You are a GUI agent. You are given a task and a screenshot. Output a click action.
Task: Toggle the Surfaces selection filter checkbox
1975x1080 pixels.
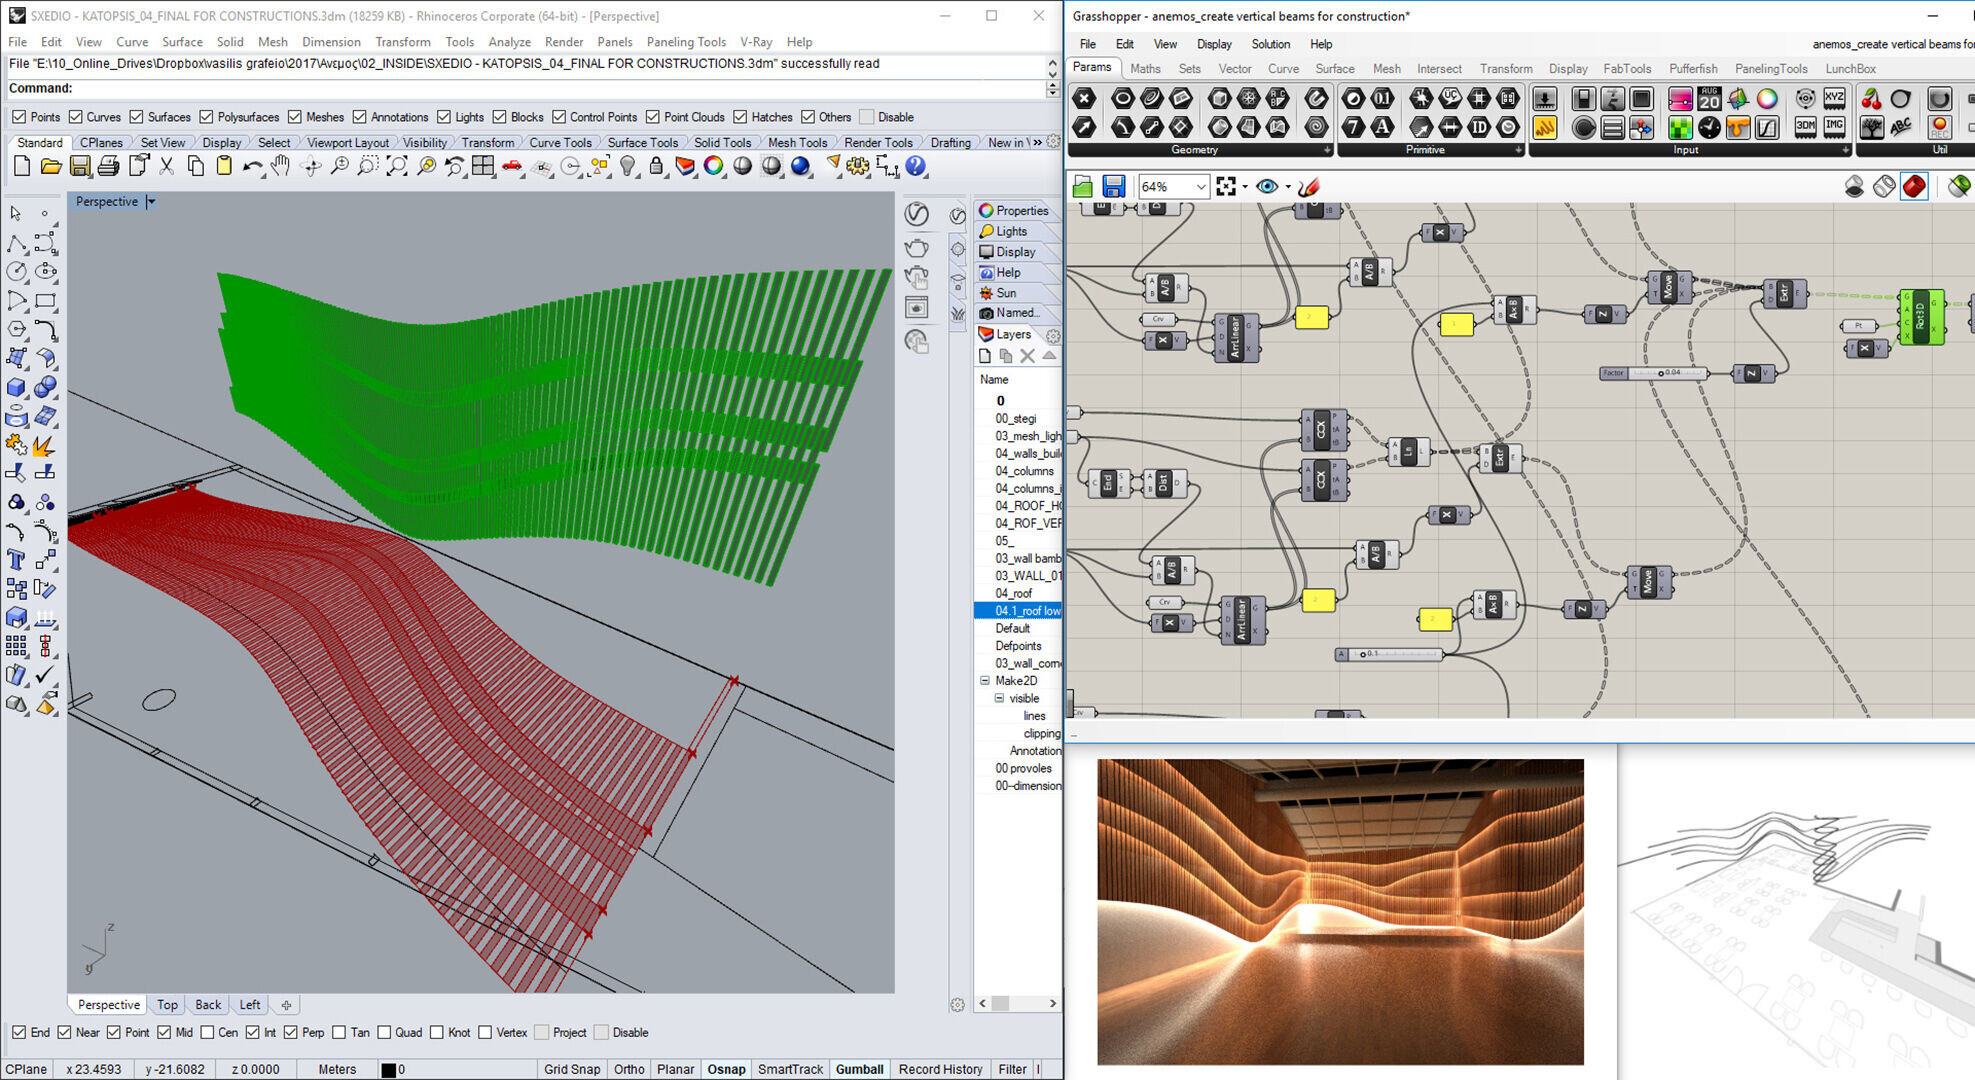pyautogui.click(x=136, y=117)
